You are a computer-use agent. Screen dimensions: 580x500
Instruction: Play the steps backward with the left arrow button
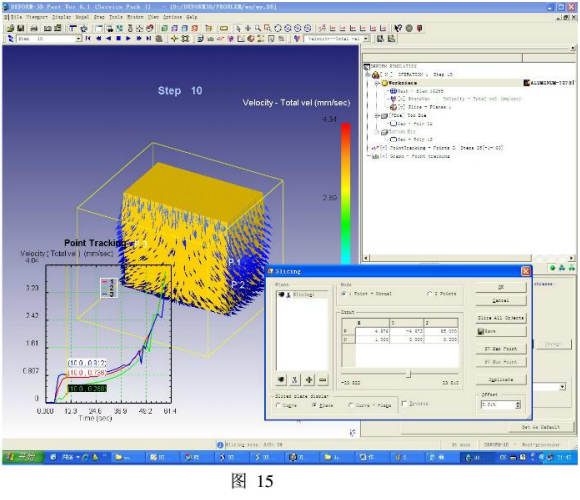108,38
